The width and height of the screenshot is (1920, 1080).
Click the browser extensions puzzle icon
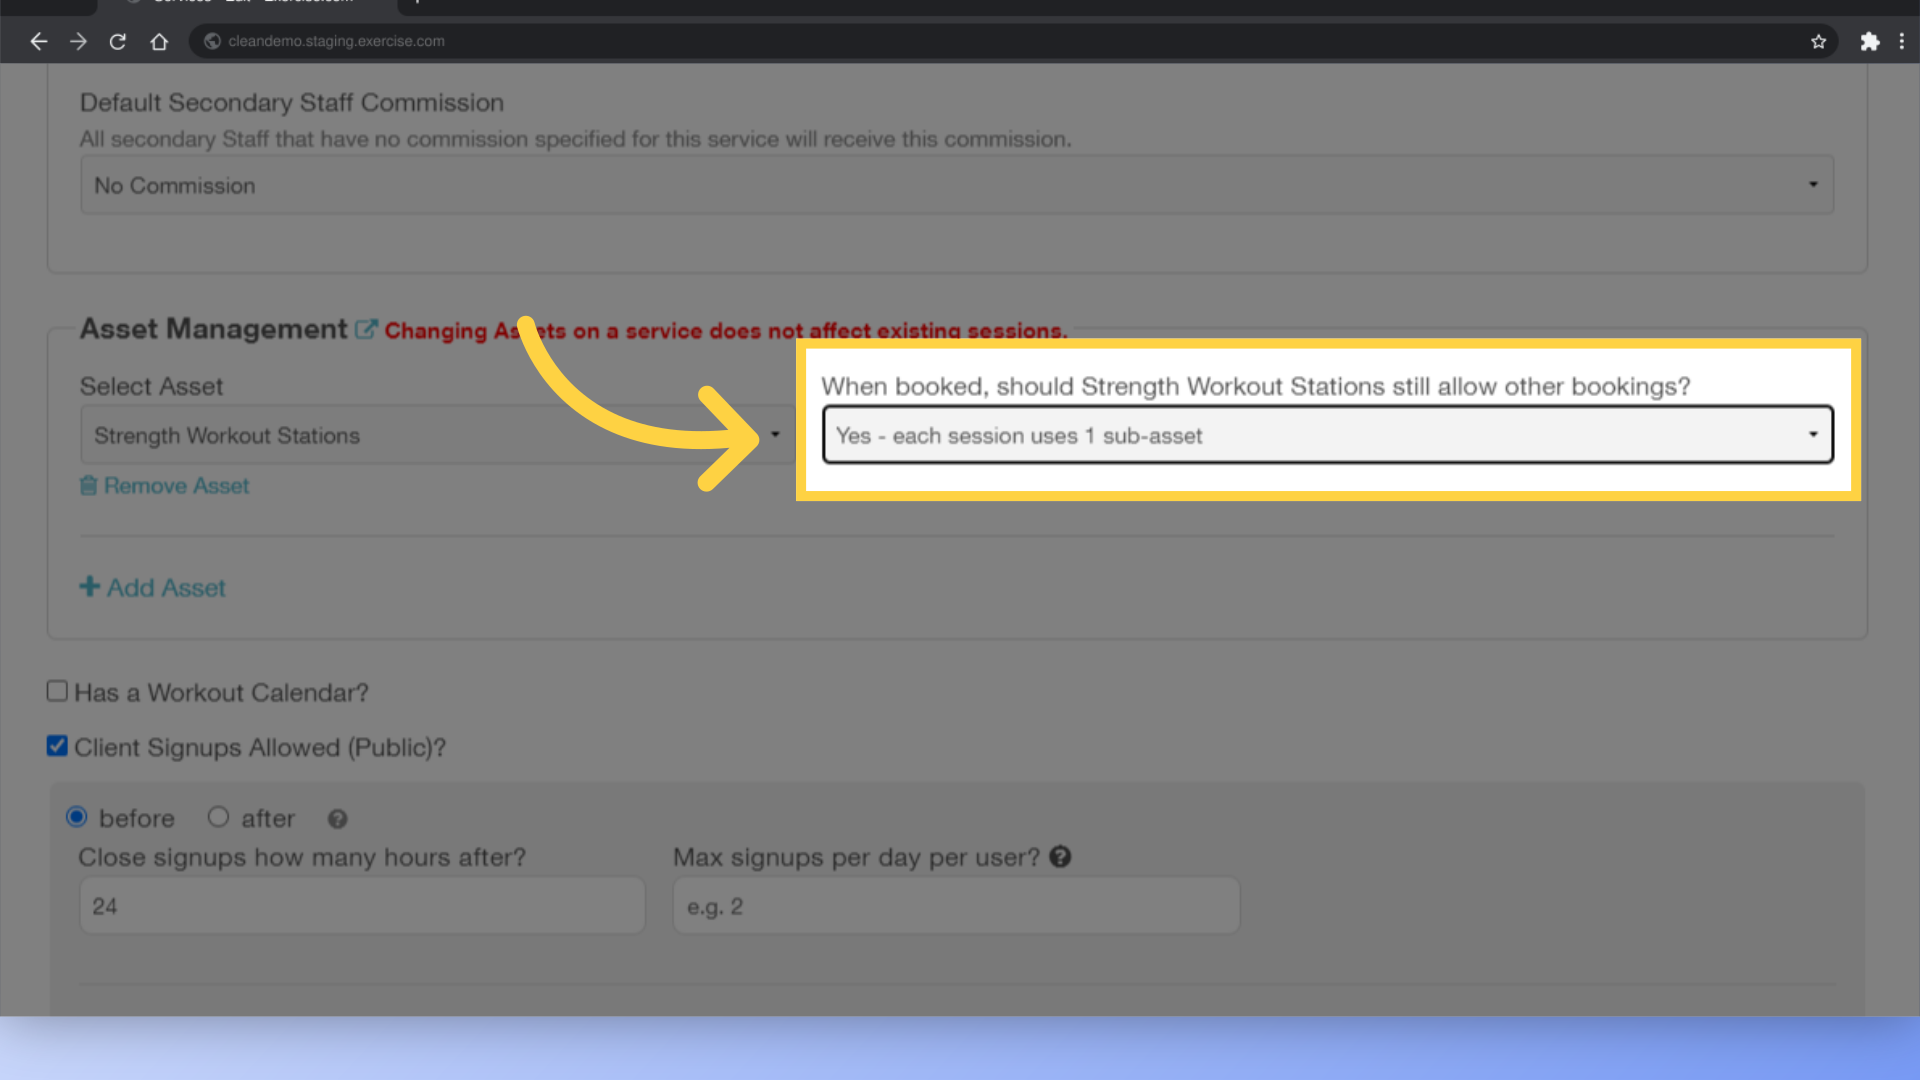coord(1870,41)
